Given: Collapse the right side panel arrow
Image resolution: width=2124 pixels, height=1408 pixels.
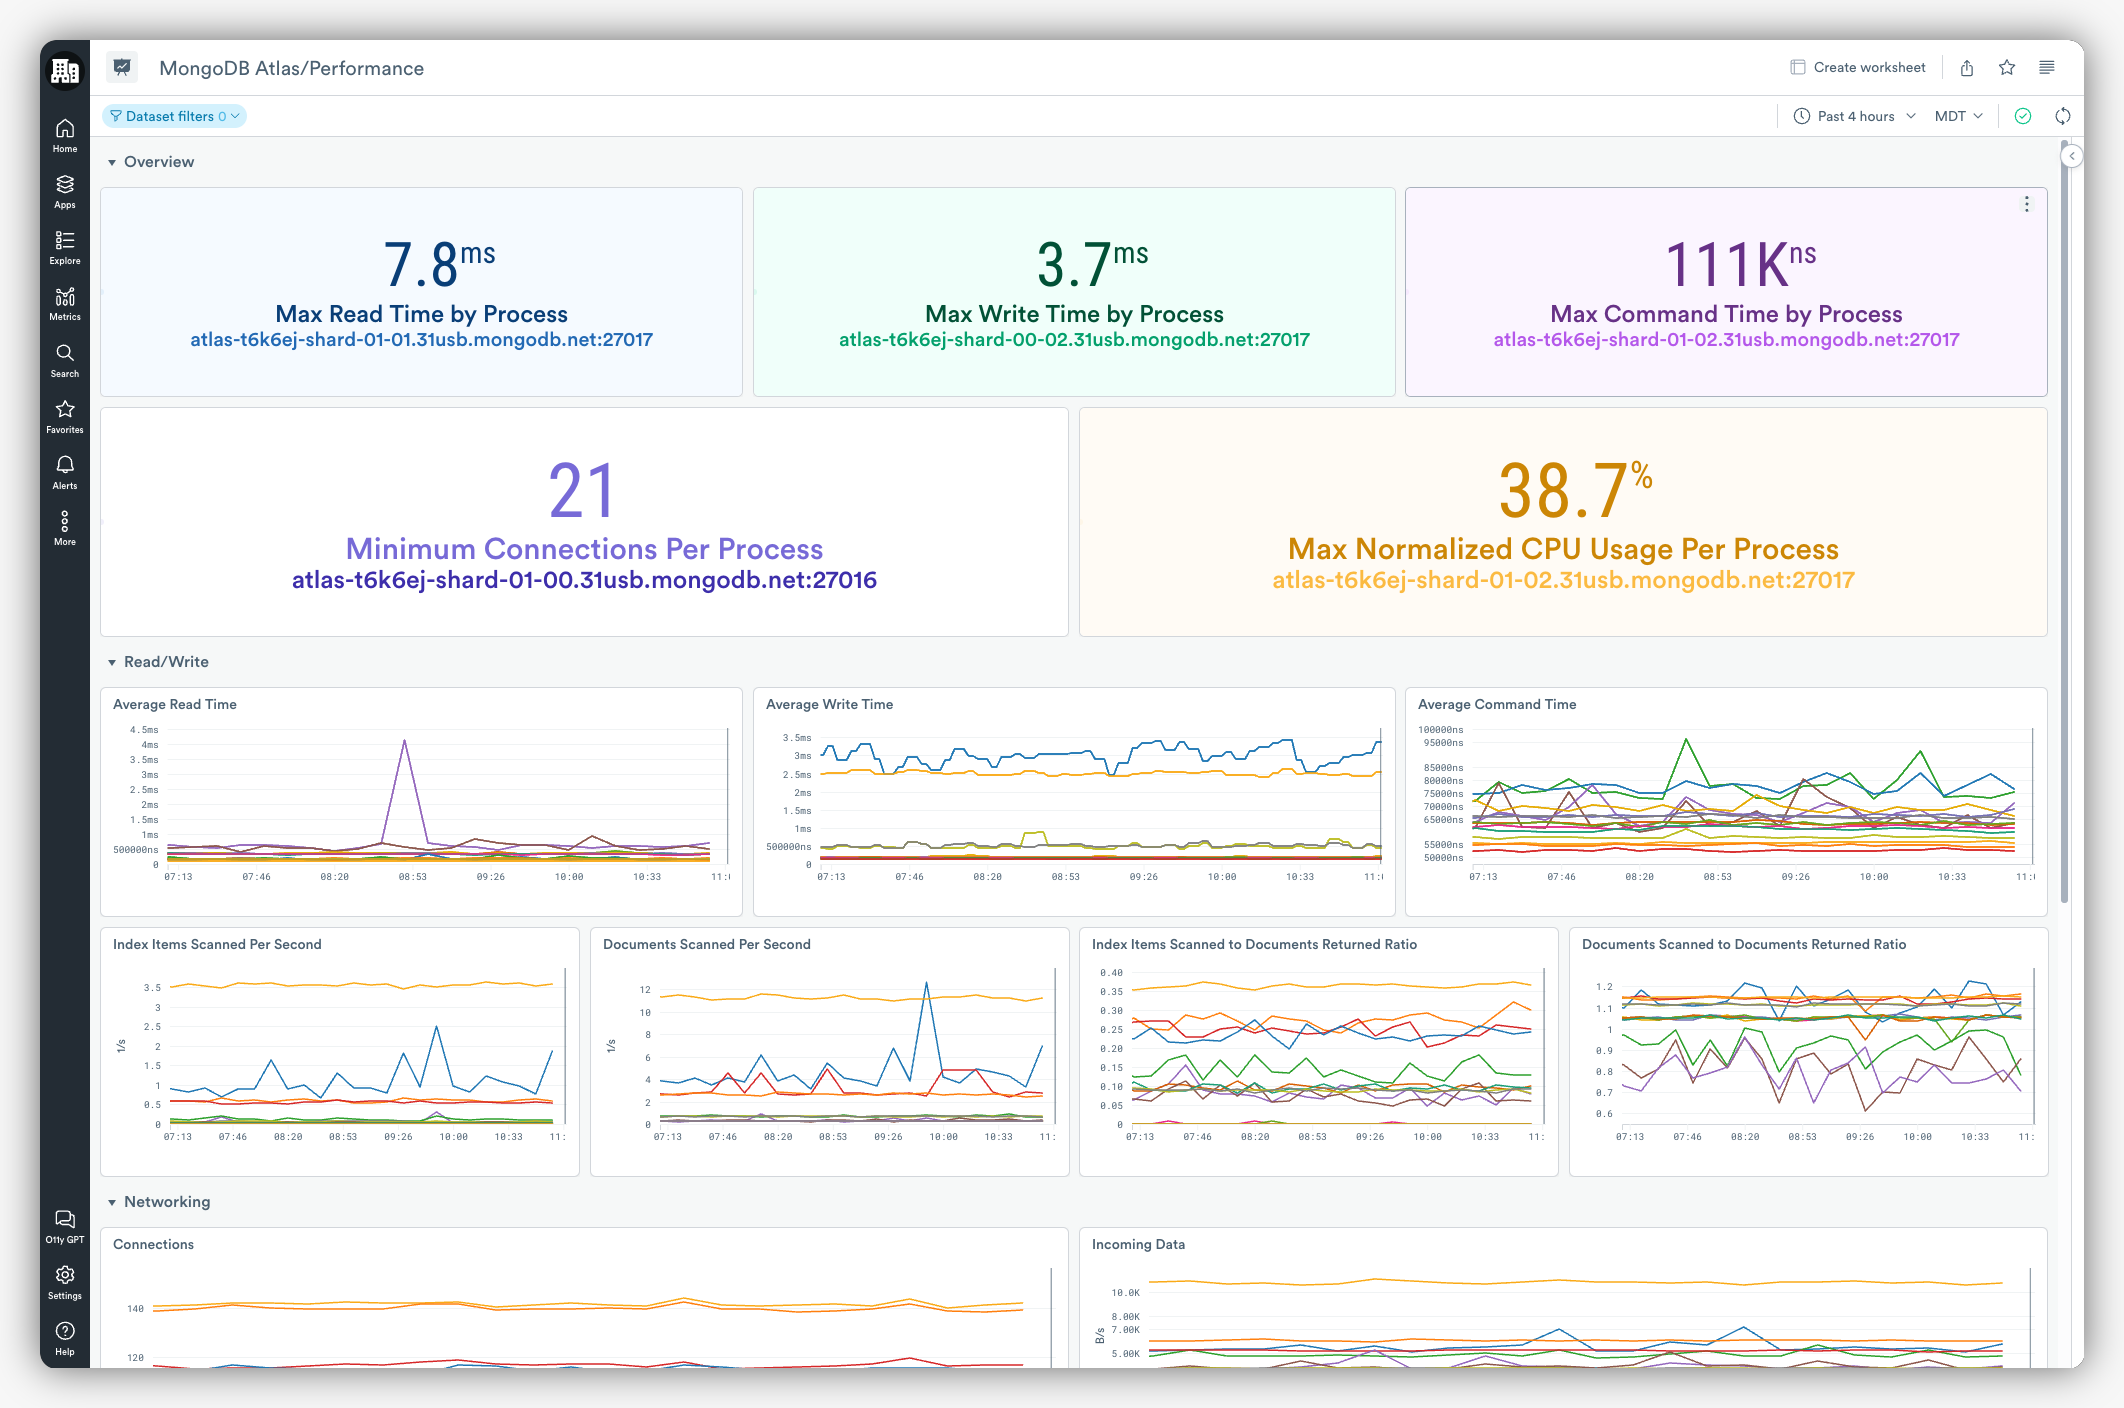Looking at the screenshot, I should click(2073, 156).
